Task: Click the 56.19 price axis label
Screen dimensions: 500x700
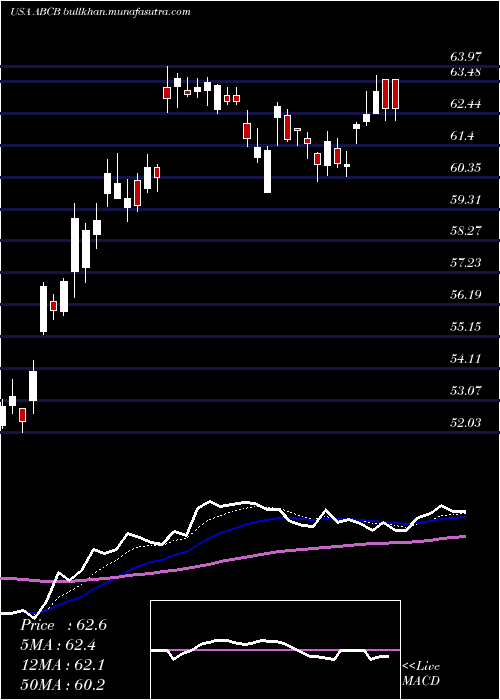Action: [466, 295]
